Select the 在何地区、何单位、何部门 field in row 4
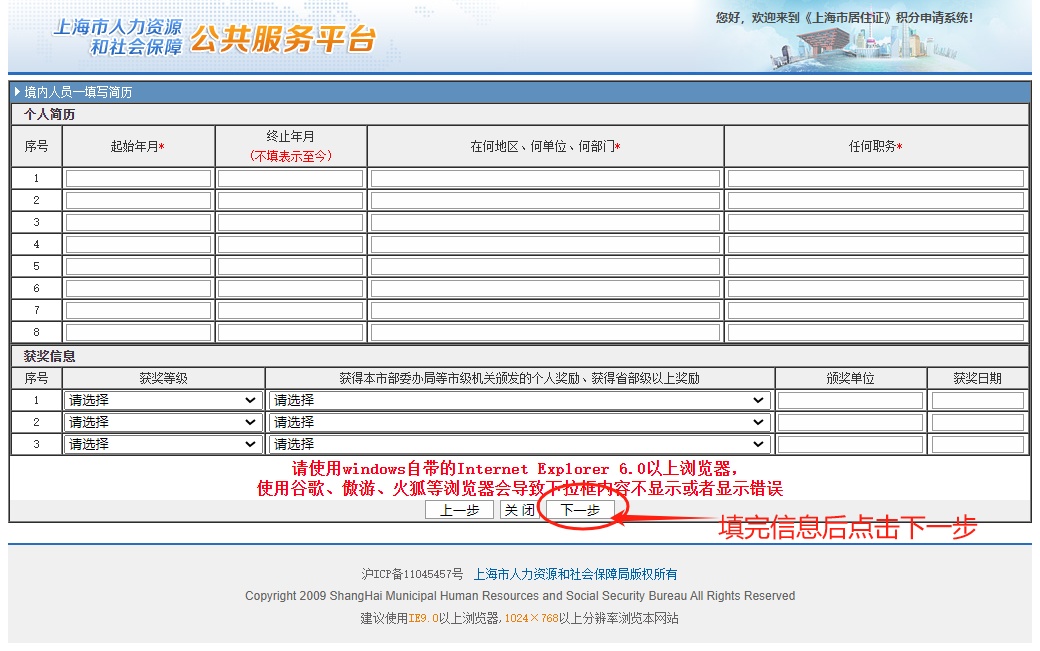Screen dimensions: 1040x651 pos(545,245)
